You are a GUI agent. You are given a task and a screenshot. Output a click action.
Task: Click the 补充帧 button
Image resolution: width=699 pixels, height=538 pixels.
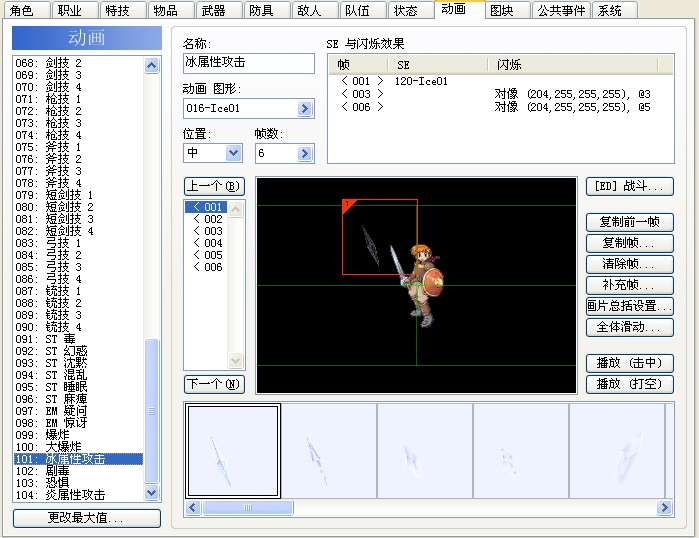[x=629, y=285]
